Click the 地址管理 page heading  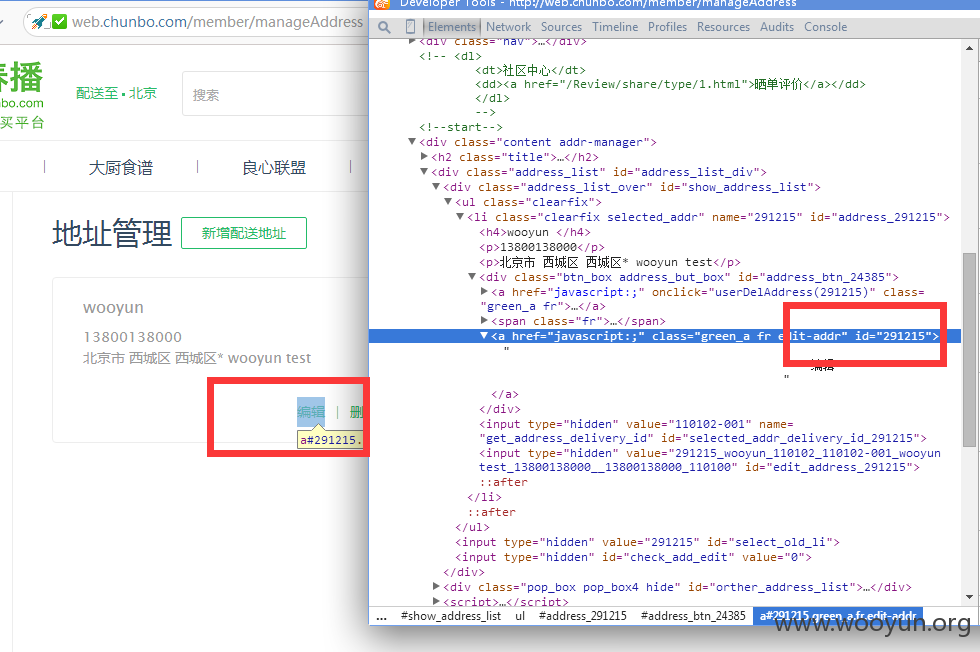[112, 233]
